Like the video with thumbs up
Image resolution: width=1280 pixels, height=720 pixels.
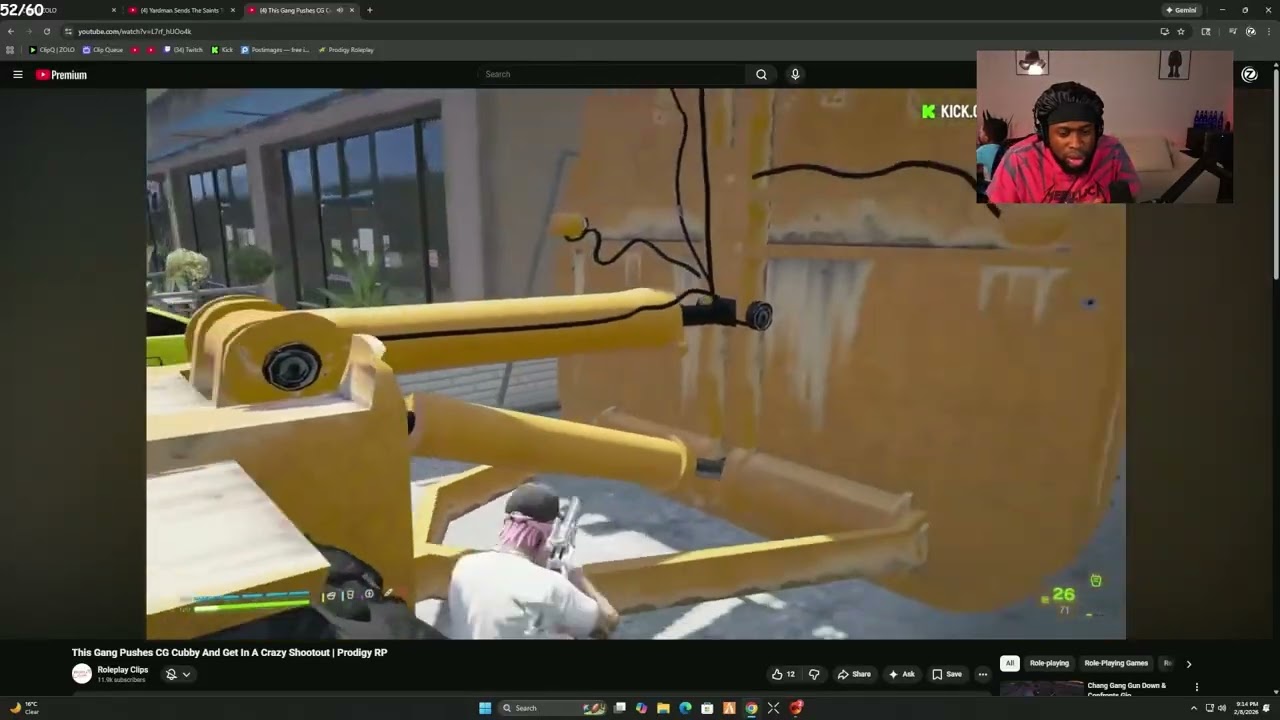point(783,674)
